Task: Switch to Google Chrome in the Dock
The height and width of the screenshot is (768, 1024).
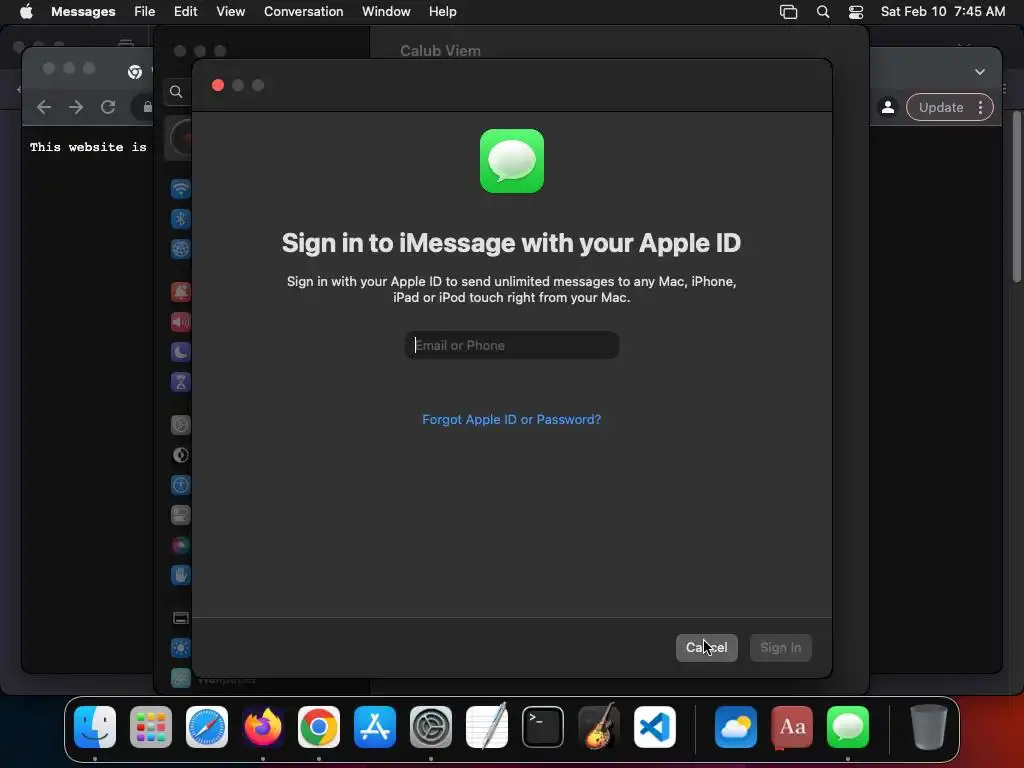Action: click(319, 727)
